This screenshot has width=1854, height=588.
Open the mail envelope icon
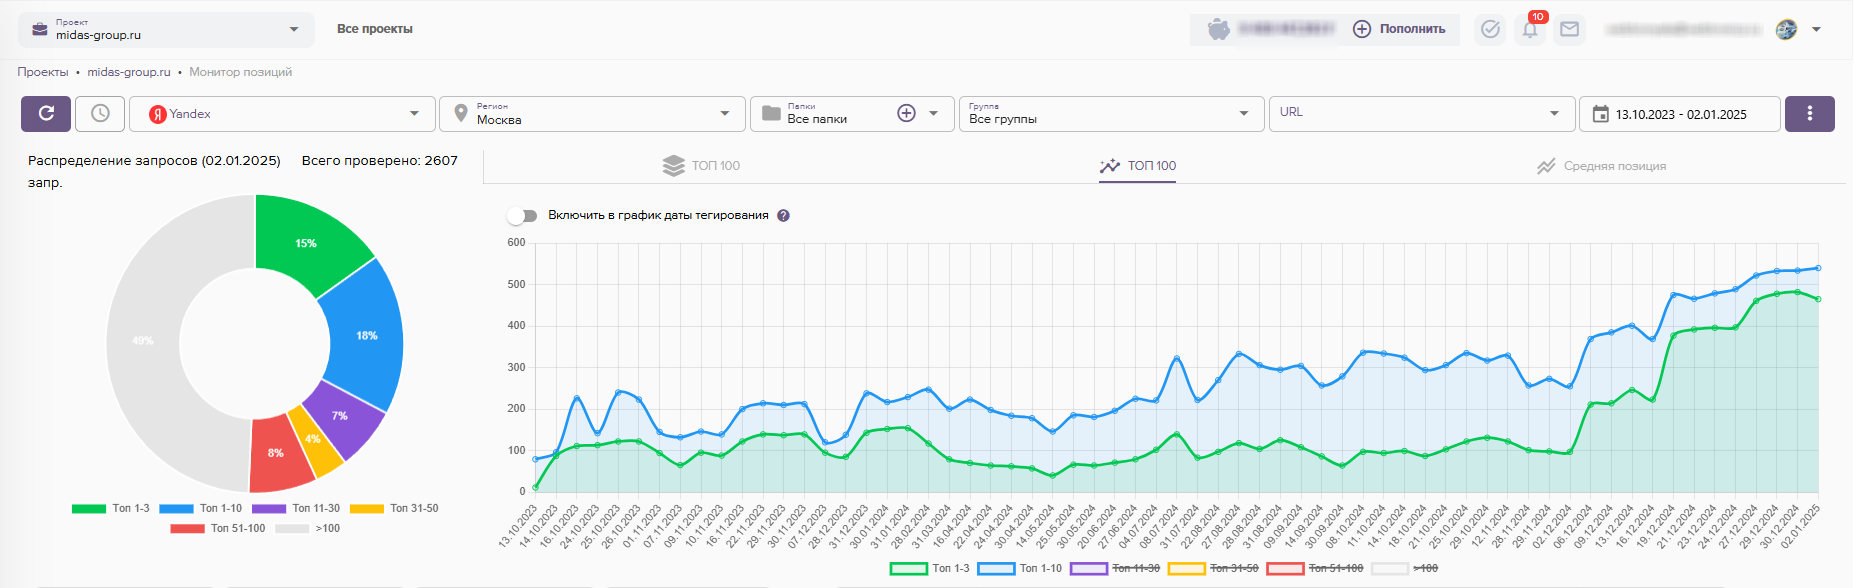pos(1570,30)
